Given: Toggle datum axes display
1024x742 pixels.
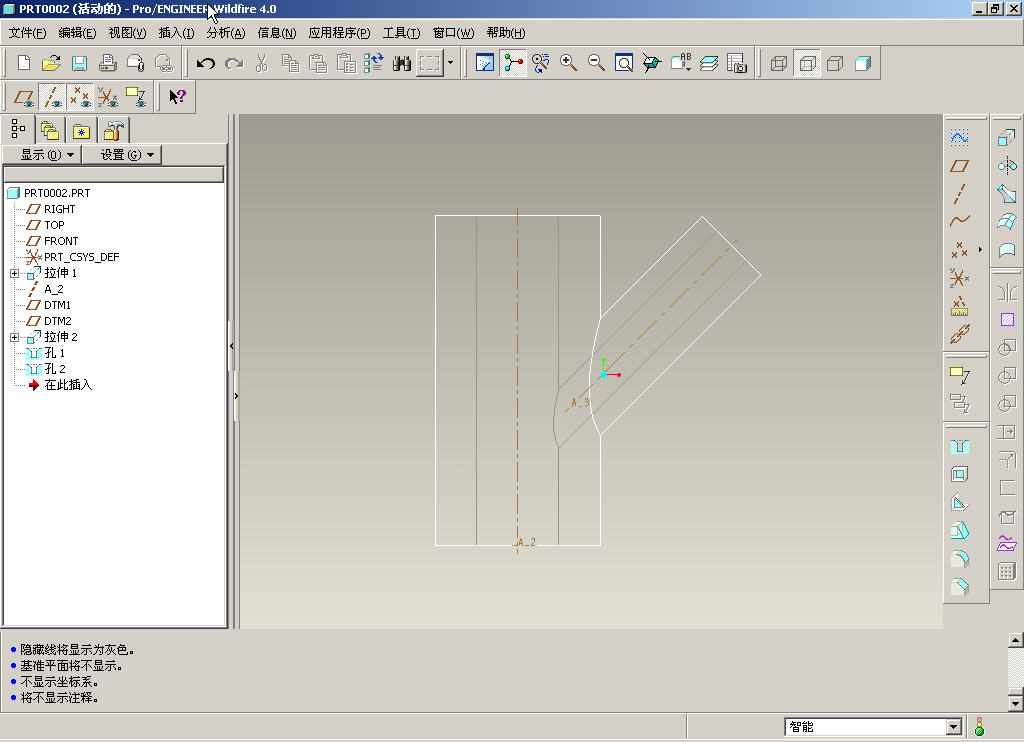Looking at the screenshot, I should (x=52, y=97).
